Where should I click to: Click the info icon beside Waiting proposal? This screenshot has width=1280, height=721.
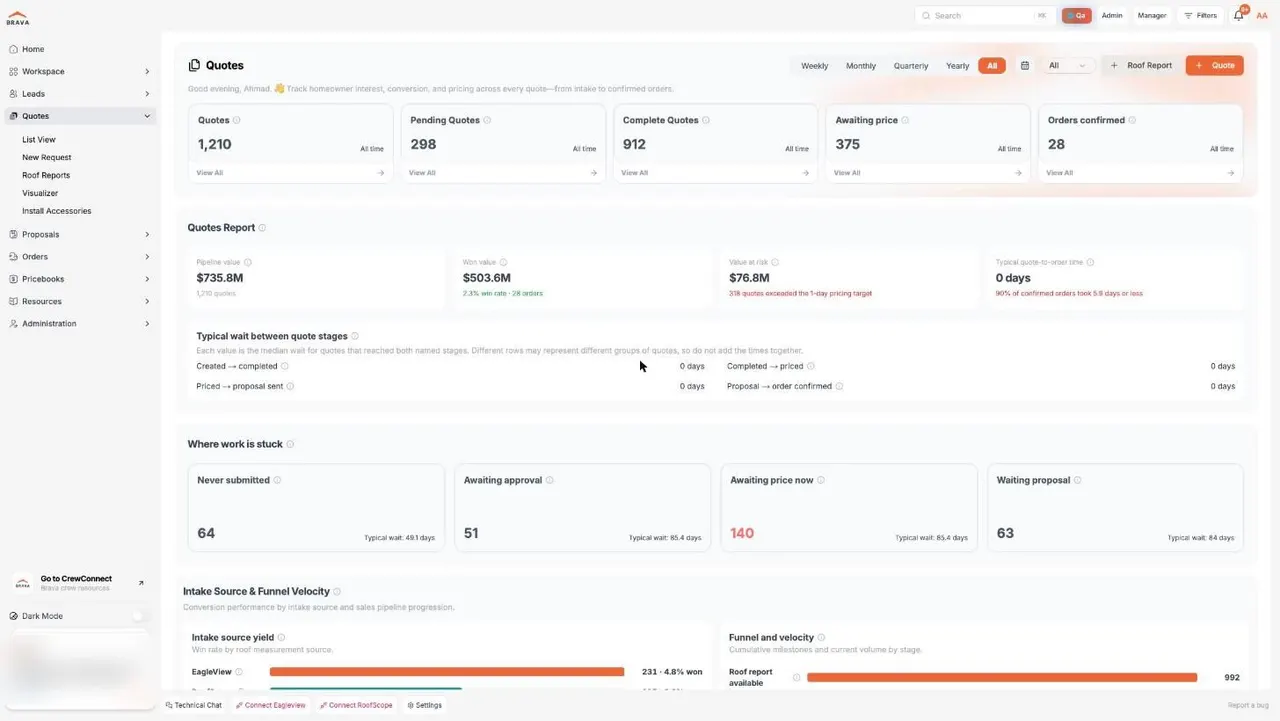coord(1077,480)
